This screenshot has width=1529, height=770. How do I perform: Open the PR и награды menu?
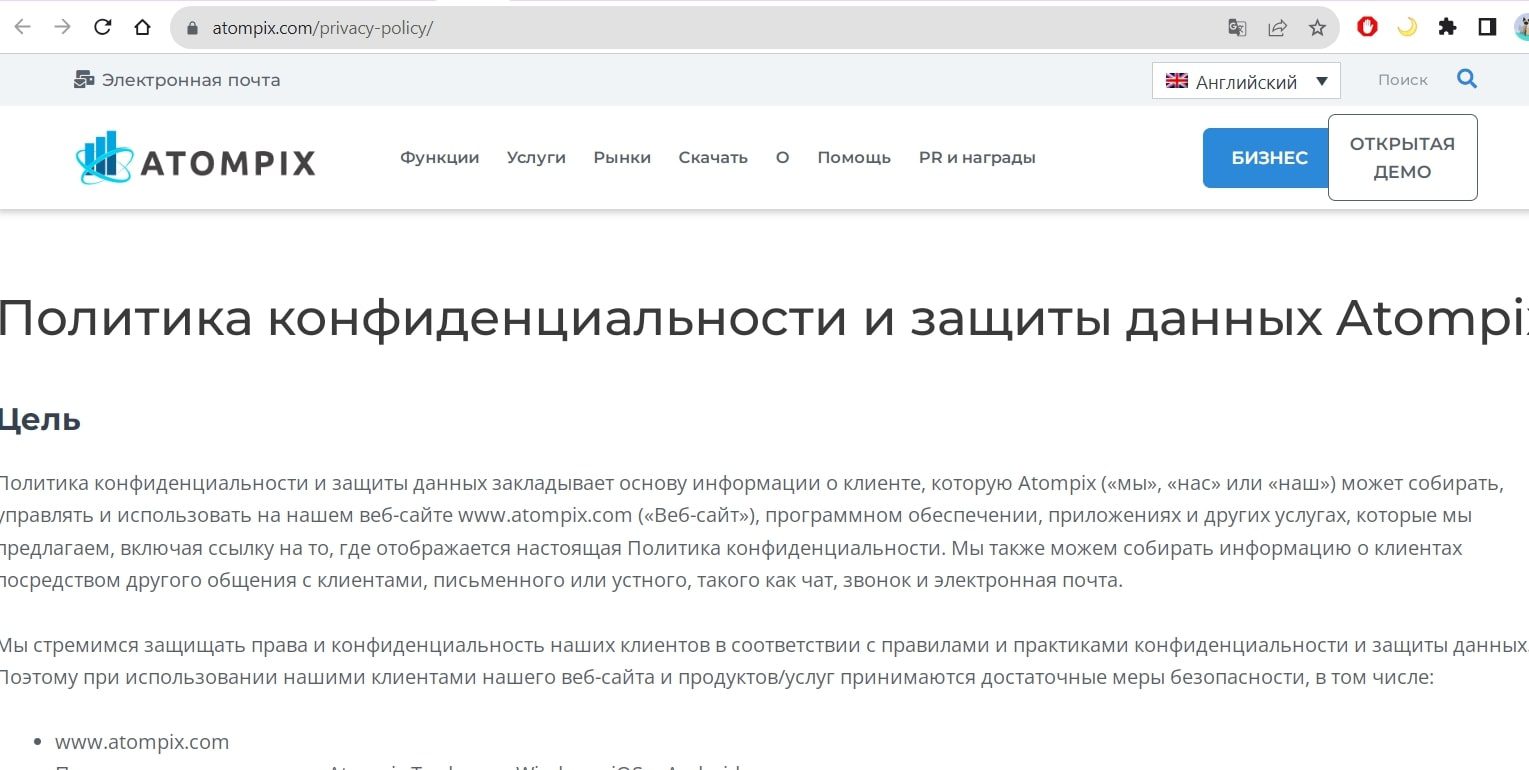click(x=977, y=158)
